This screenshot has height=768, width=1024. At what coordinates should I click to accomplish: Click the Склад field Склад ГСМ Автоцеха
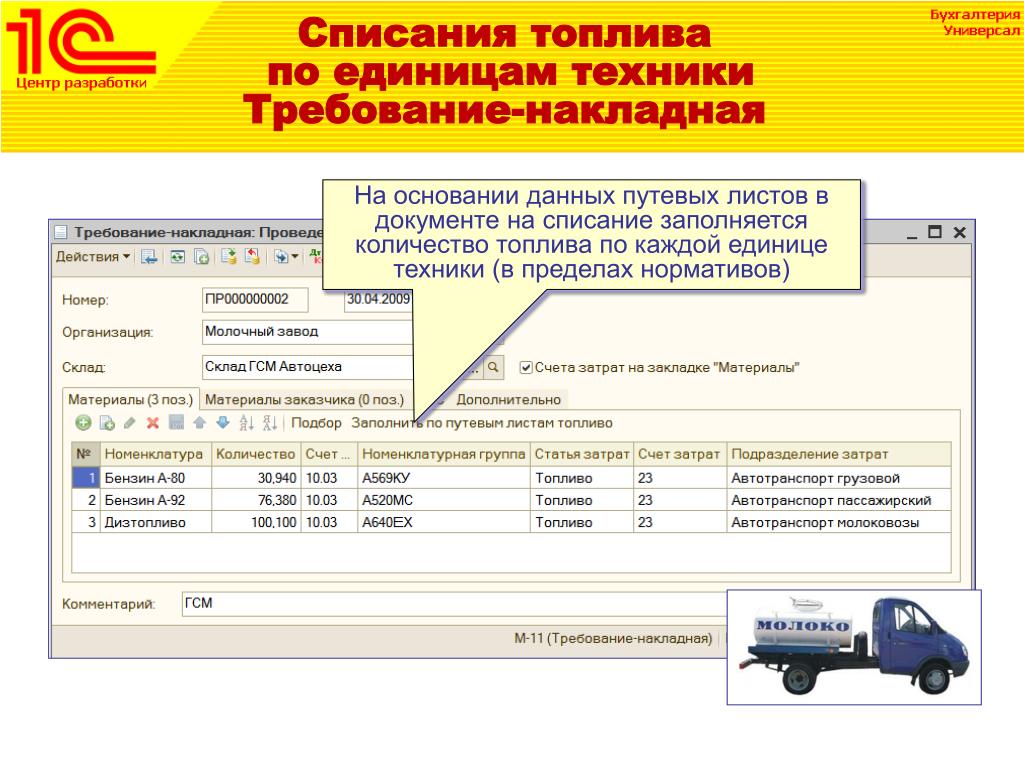pyautogui.click(x=307, y=367)
